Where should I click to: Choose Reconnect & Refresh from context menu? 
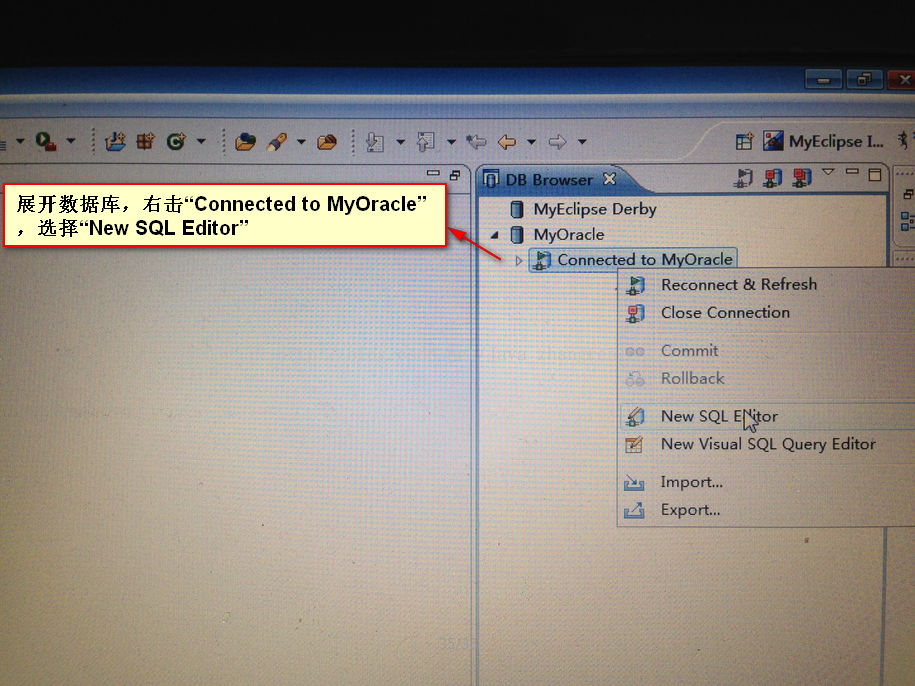click(x=739, y=285)
